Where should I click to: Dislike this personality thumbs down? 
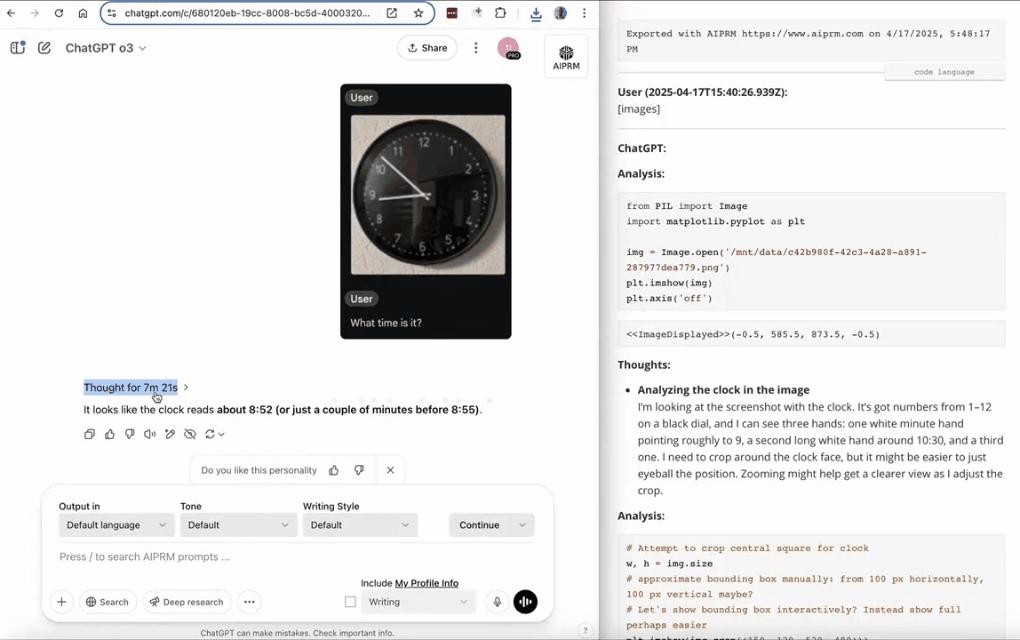[x=358, y=470]
